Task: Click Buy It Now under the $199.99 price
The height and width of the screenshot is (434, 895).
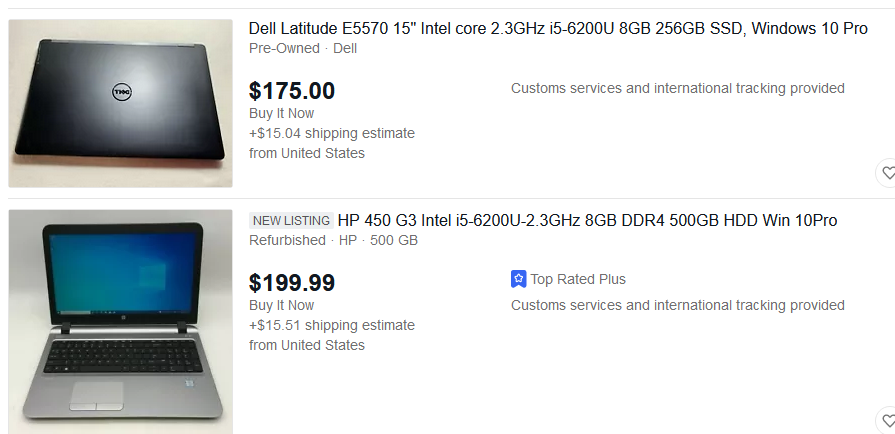Action: pos(281,305)
